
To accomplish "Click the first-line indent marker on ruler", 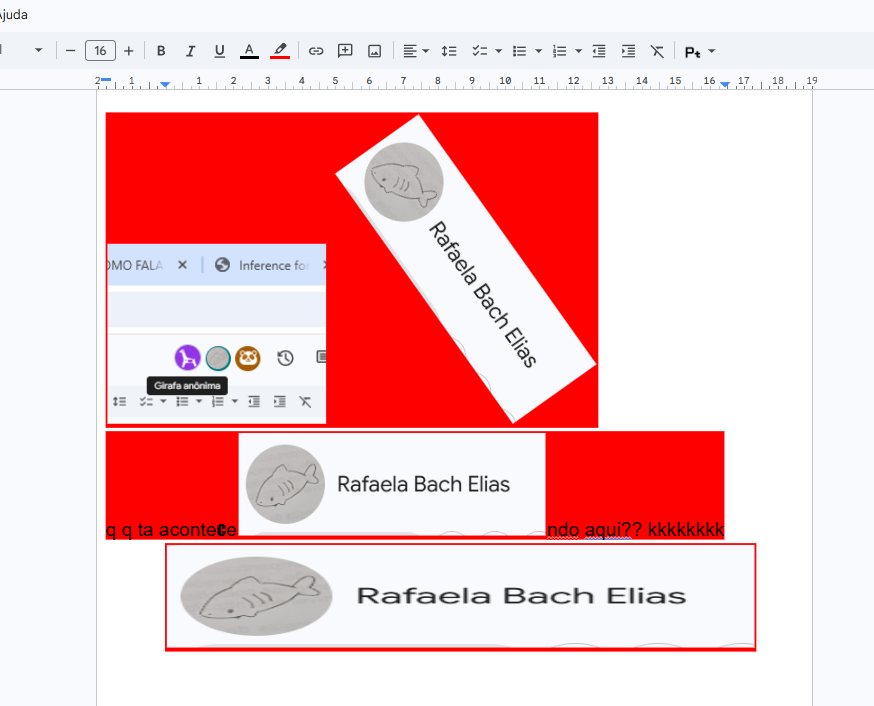I will click(106, 80).
